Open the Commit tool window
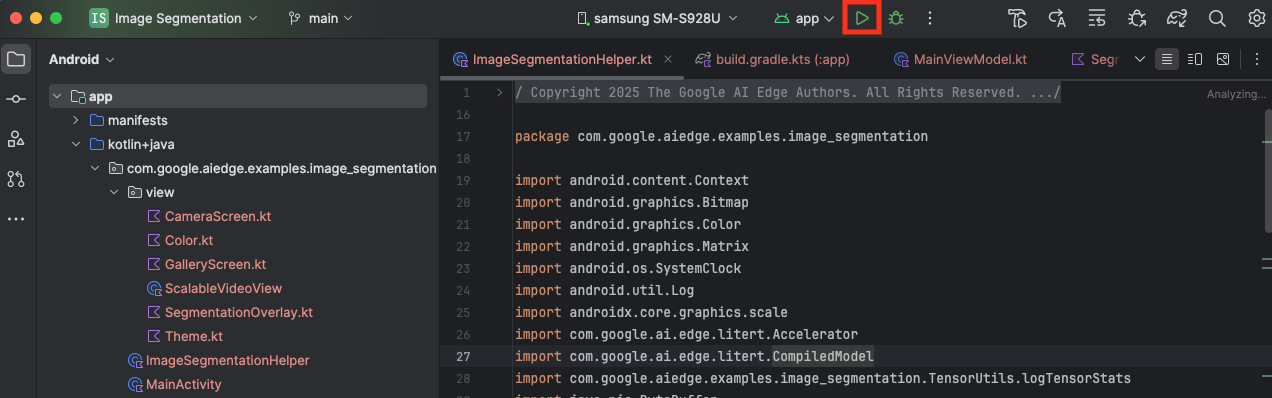The image size is (1272, 398). point(16,99)
